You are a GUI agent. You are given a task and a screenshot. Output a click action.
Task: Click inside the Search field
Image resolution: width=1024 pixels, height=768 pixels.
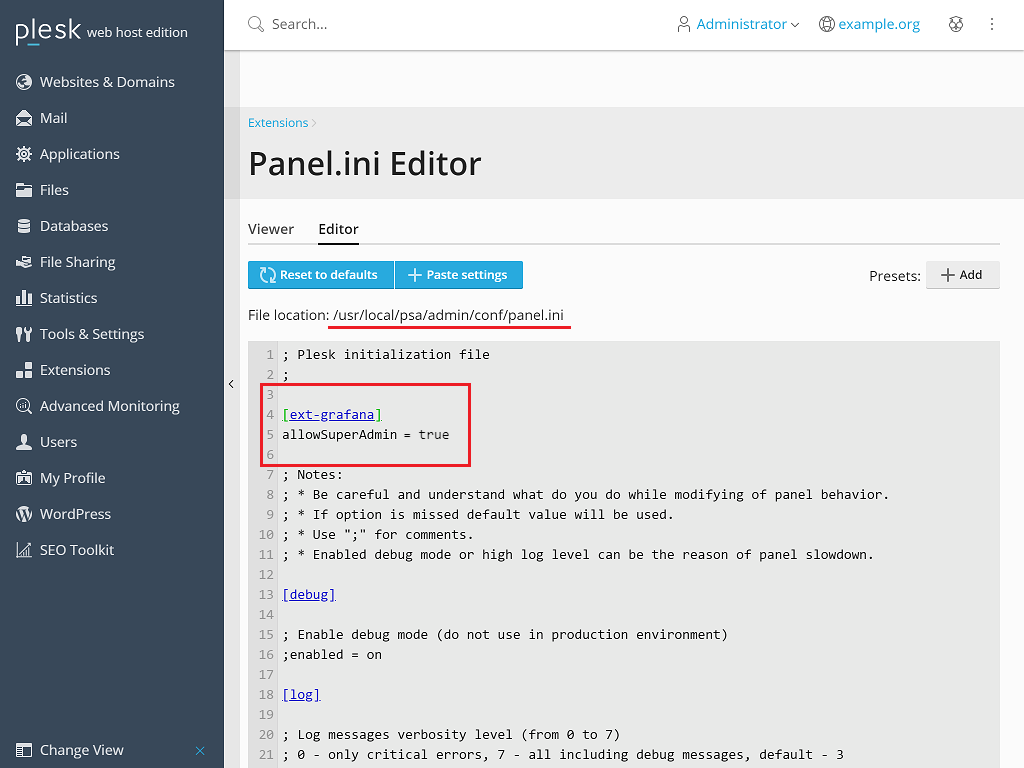[x=400, y=24]
